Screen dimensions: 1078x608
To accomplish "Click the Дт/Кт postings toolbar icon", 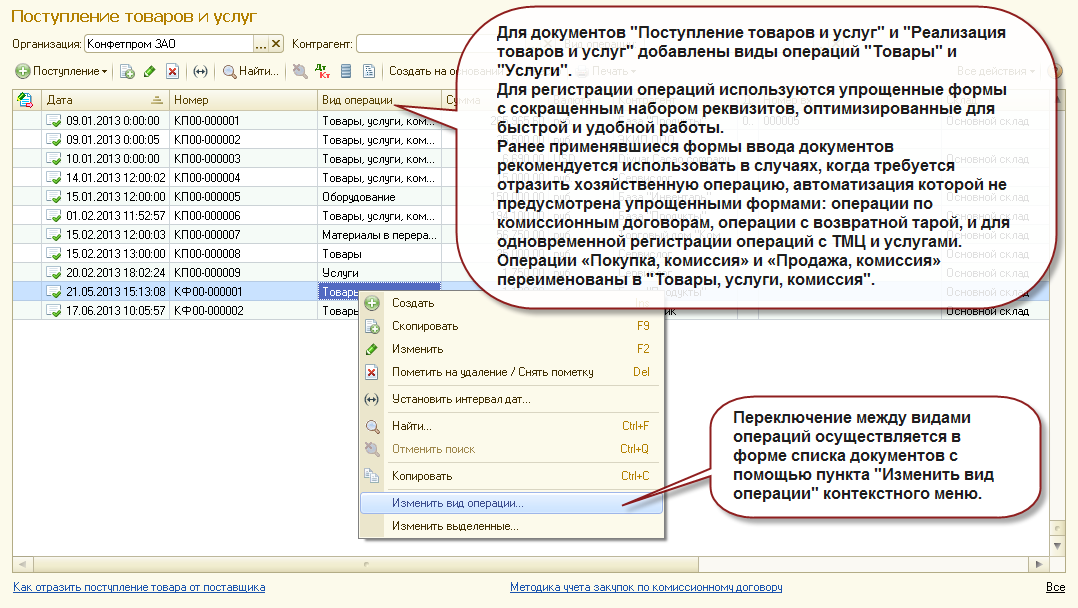I will click(322, 72).
